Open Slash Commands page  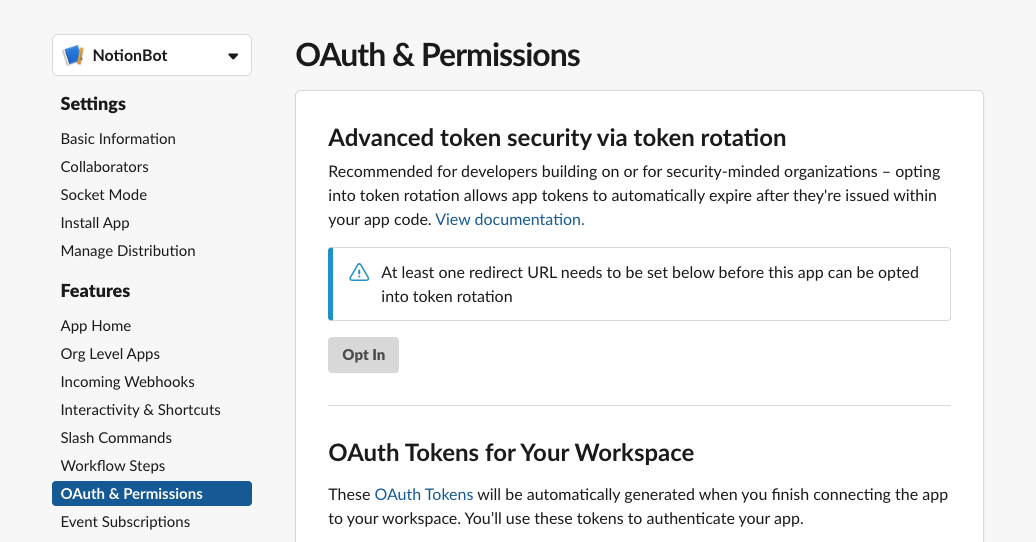coord(116,438)
